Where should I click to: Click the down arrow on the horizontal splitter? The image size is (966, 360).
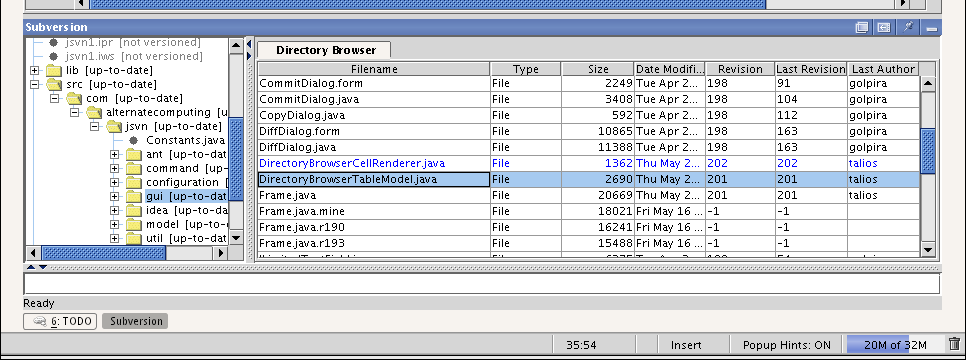[43, 267]
